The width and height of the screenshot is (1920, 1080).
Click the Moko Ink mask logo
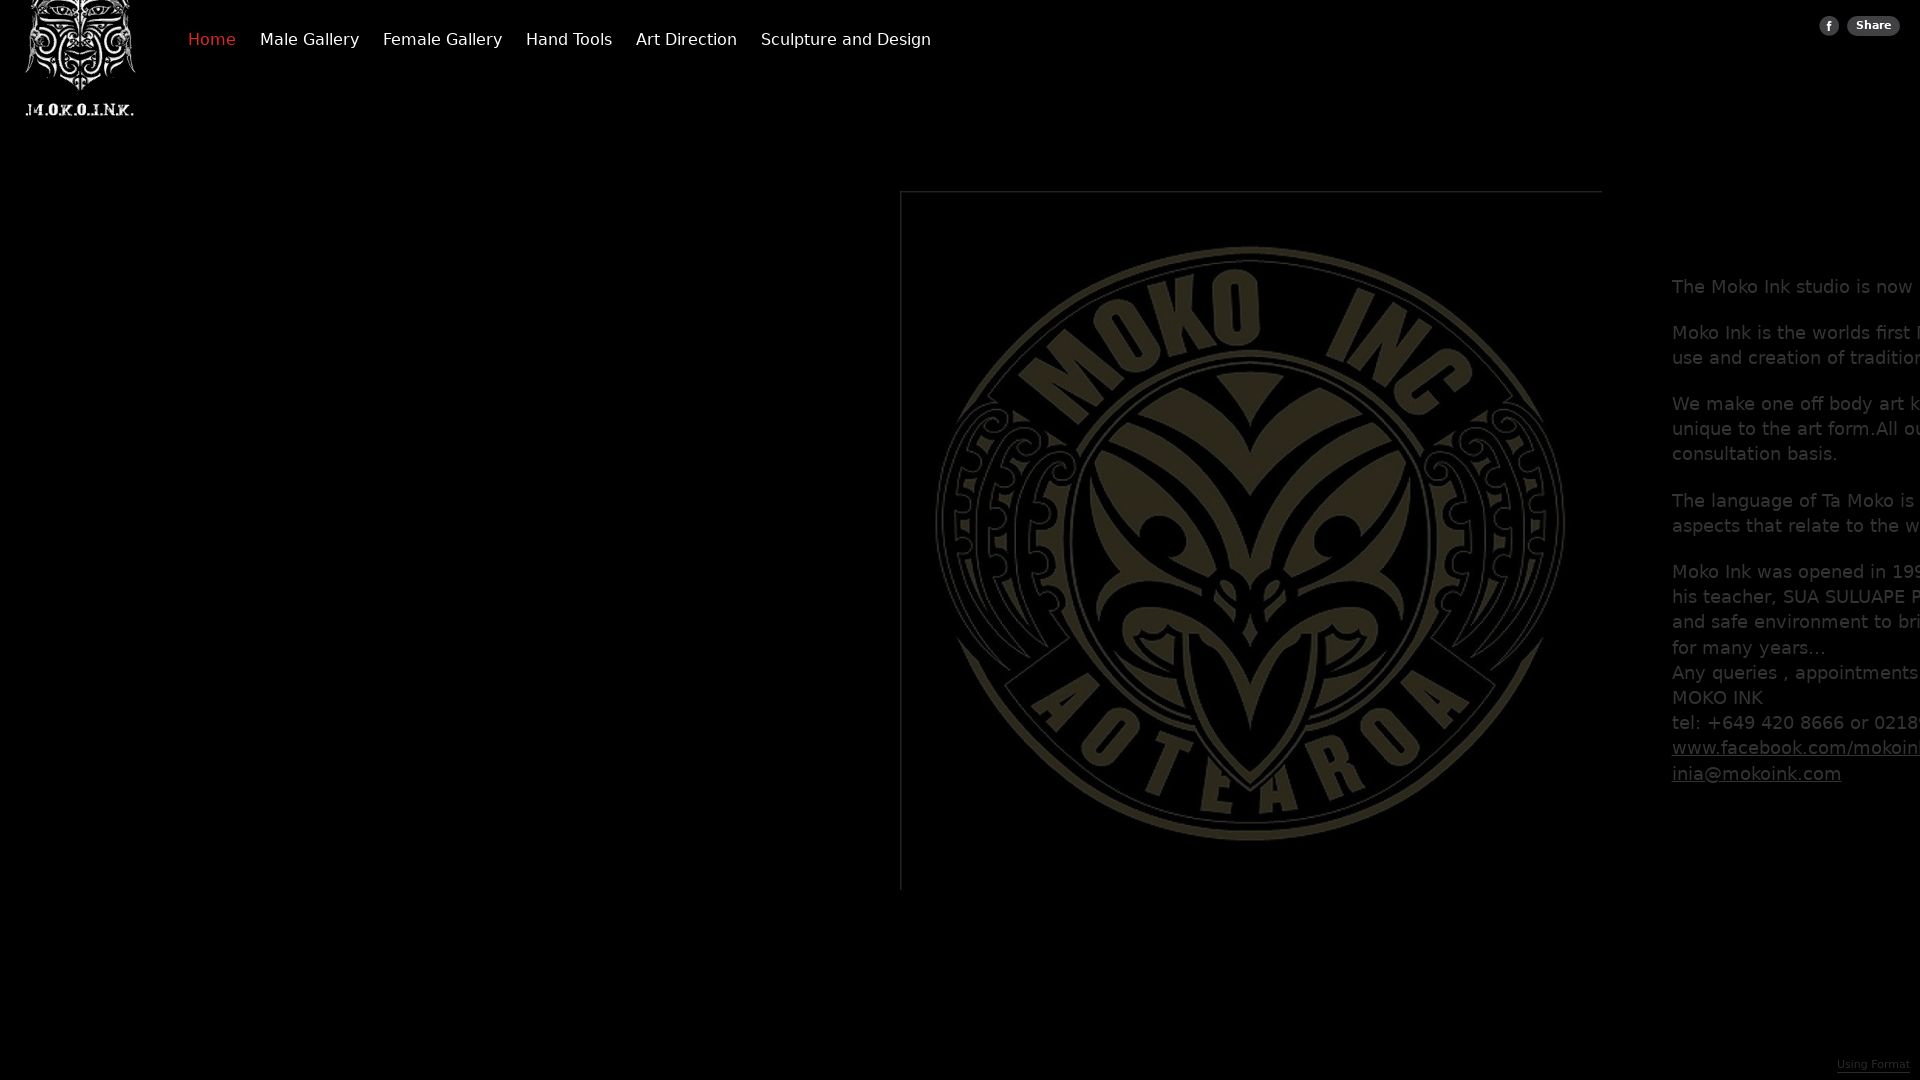(x=80, y=58)
